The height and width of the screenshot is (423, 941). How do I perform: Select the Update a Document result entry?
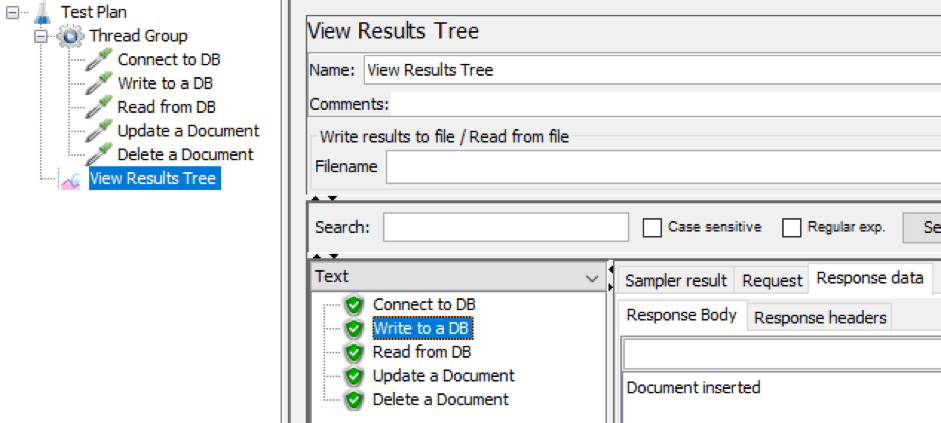(x=443, y=376)
